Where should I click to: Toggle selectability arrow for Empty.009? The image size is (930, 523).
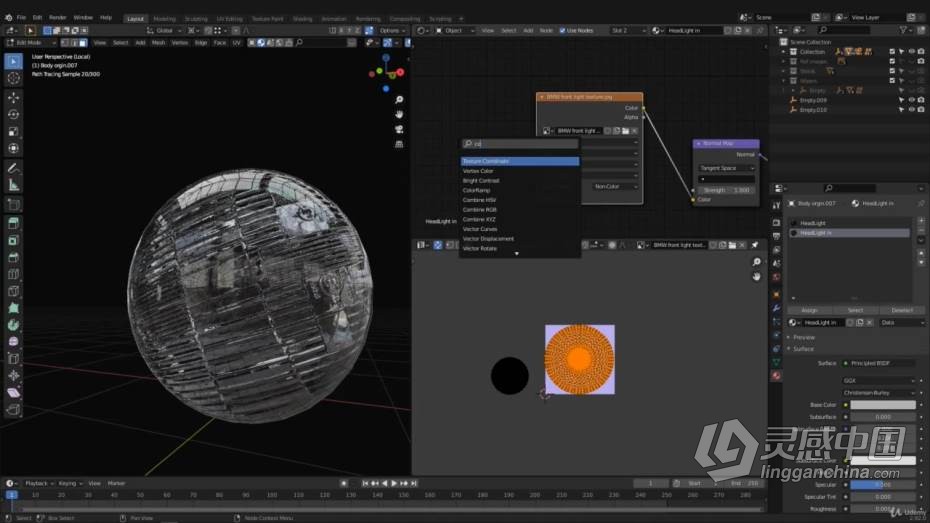[902, 100]
